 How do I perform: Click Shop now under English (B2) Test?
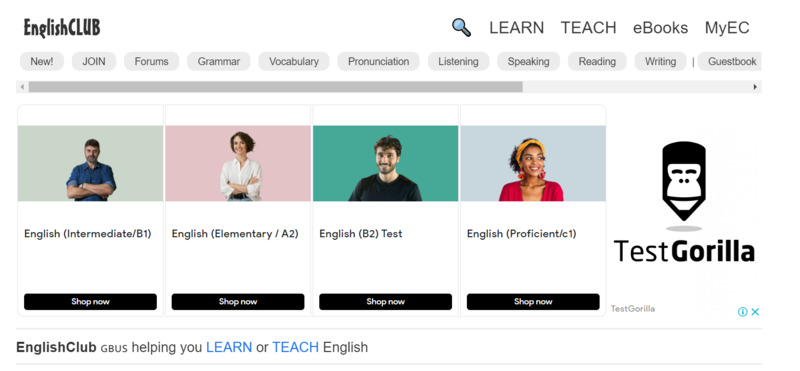coord(385,302)
